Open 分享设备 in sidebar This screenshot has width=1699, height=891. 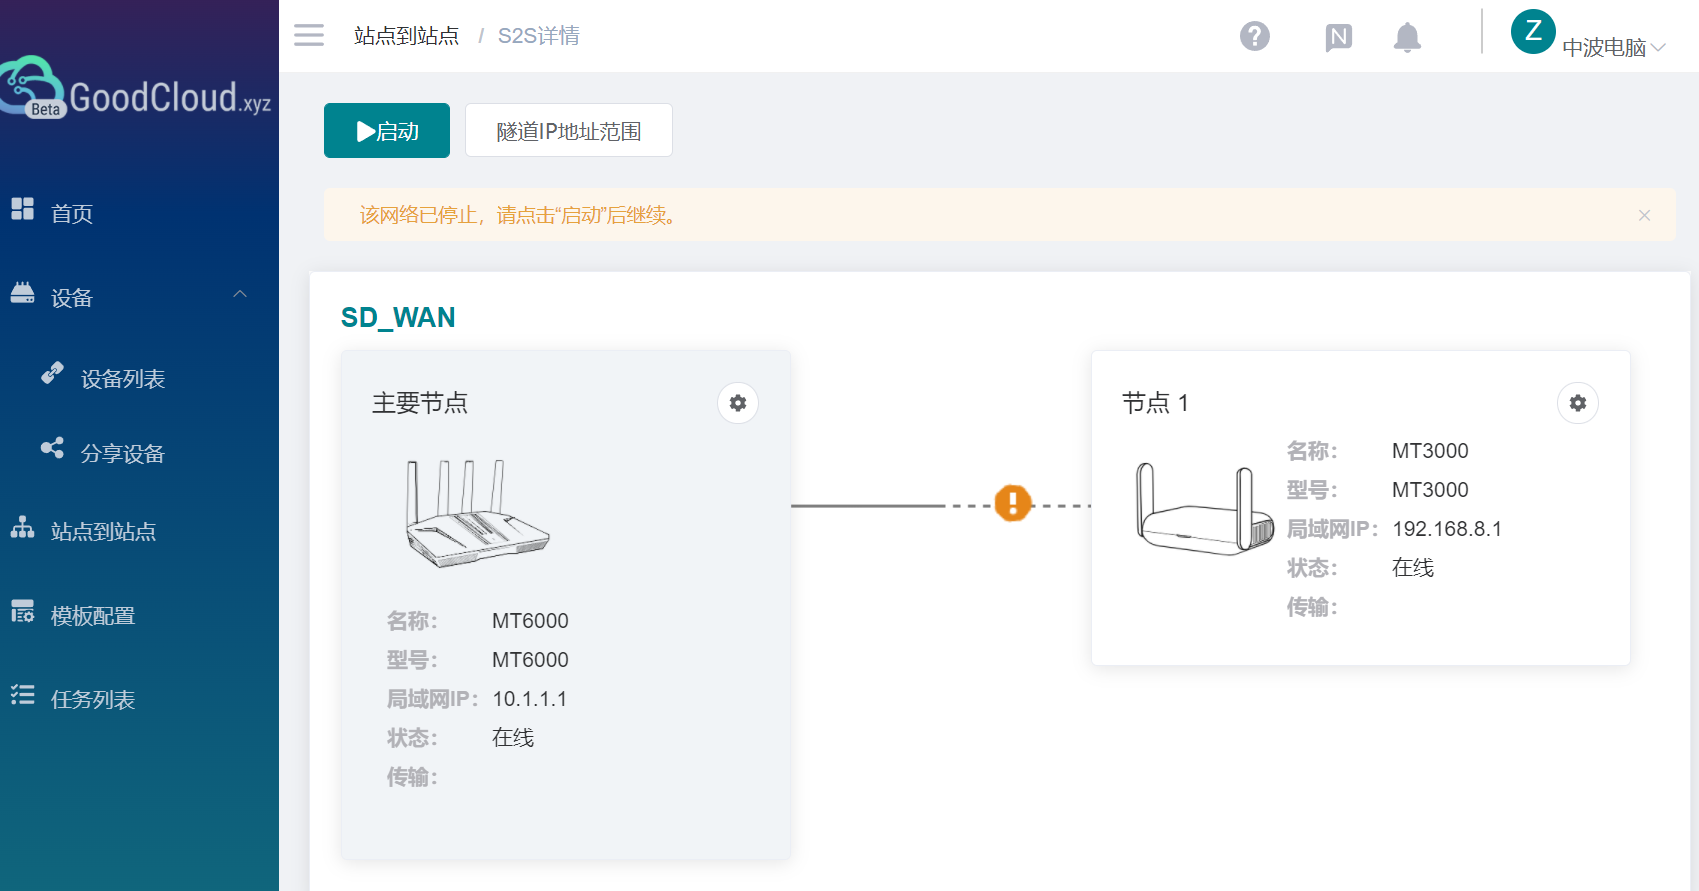pyautogui.click(x=122, y=454)
